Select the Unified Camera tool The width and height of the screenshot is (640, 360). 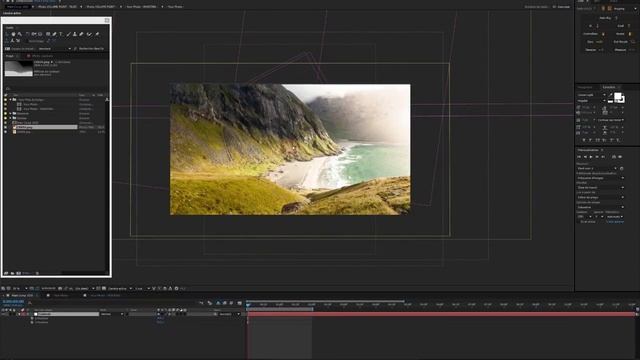(x=34, y=34)
